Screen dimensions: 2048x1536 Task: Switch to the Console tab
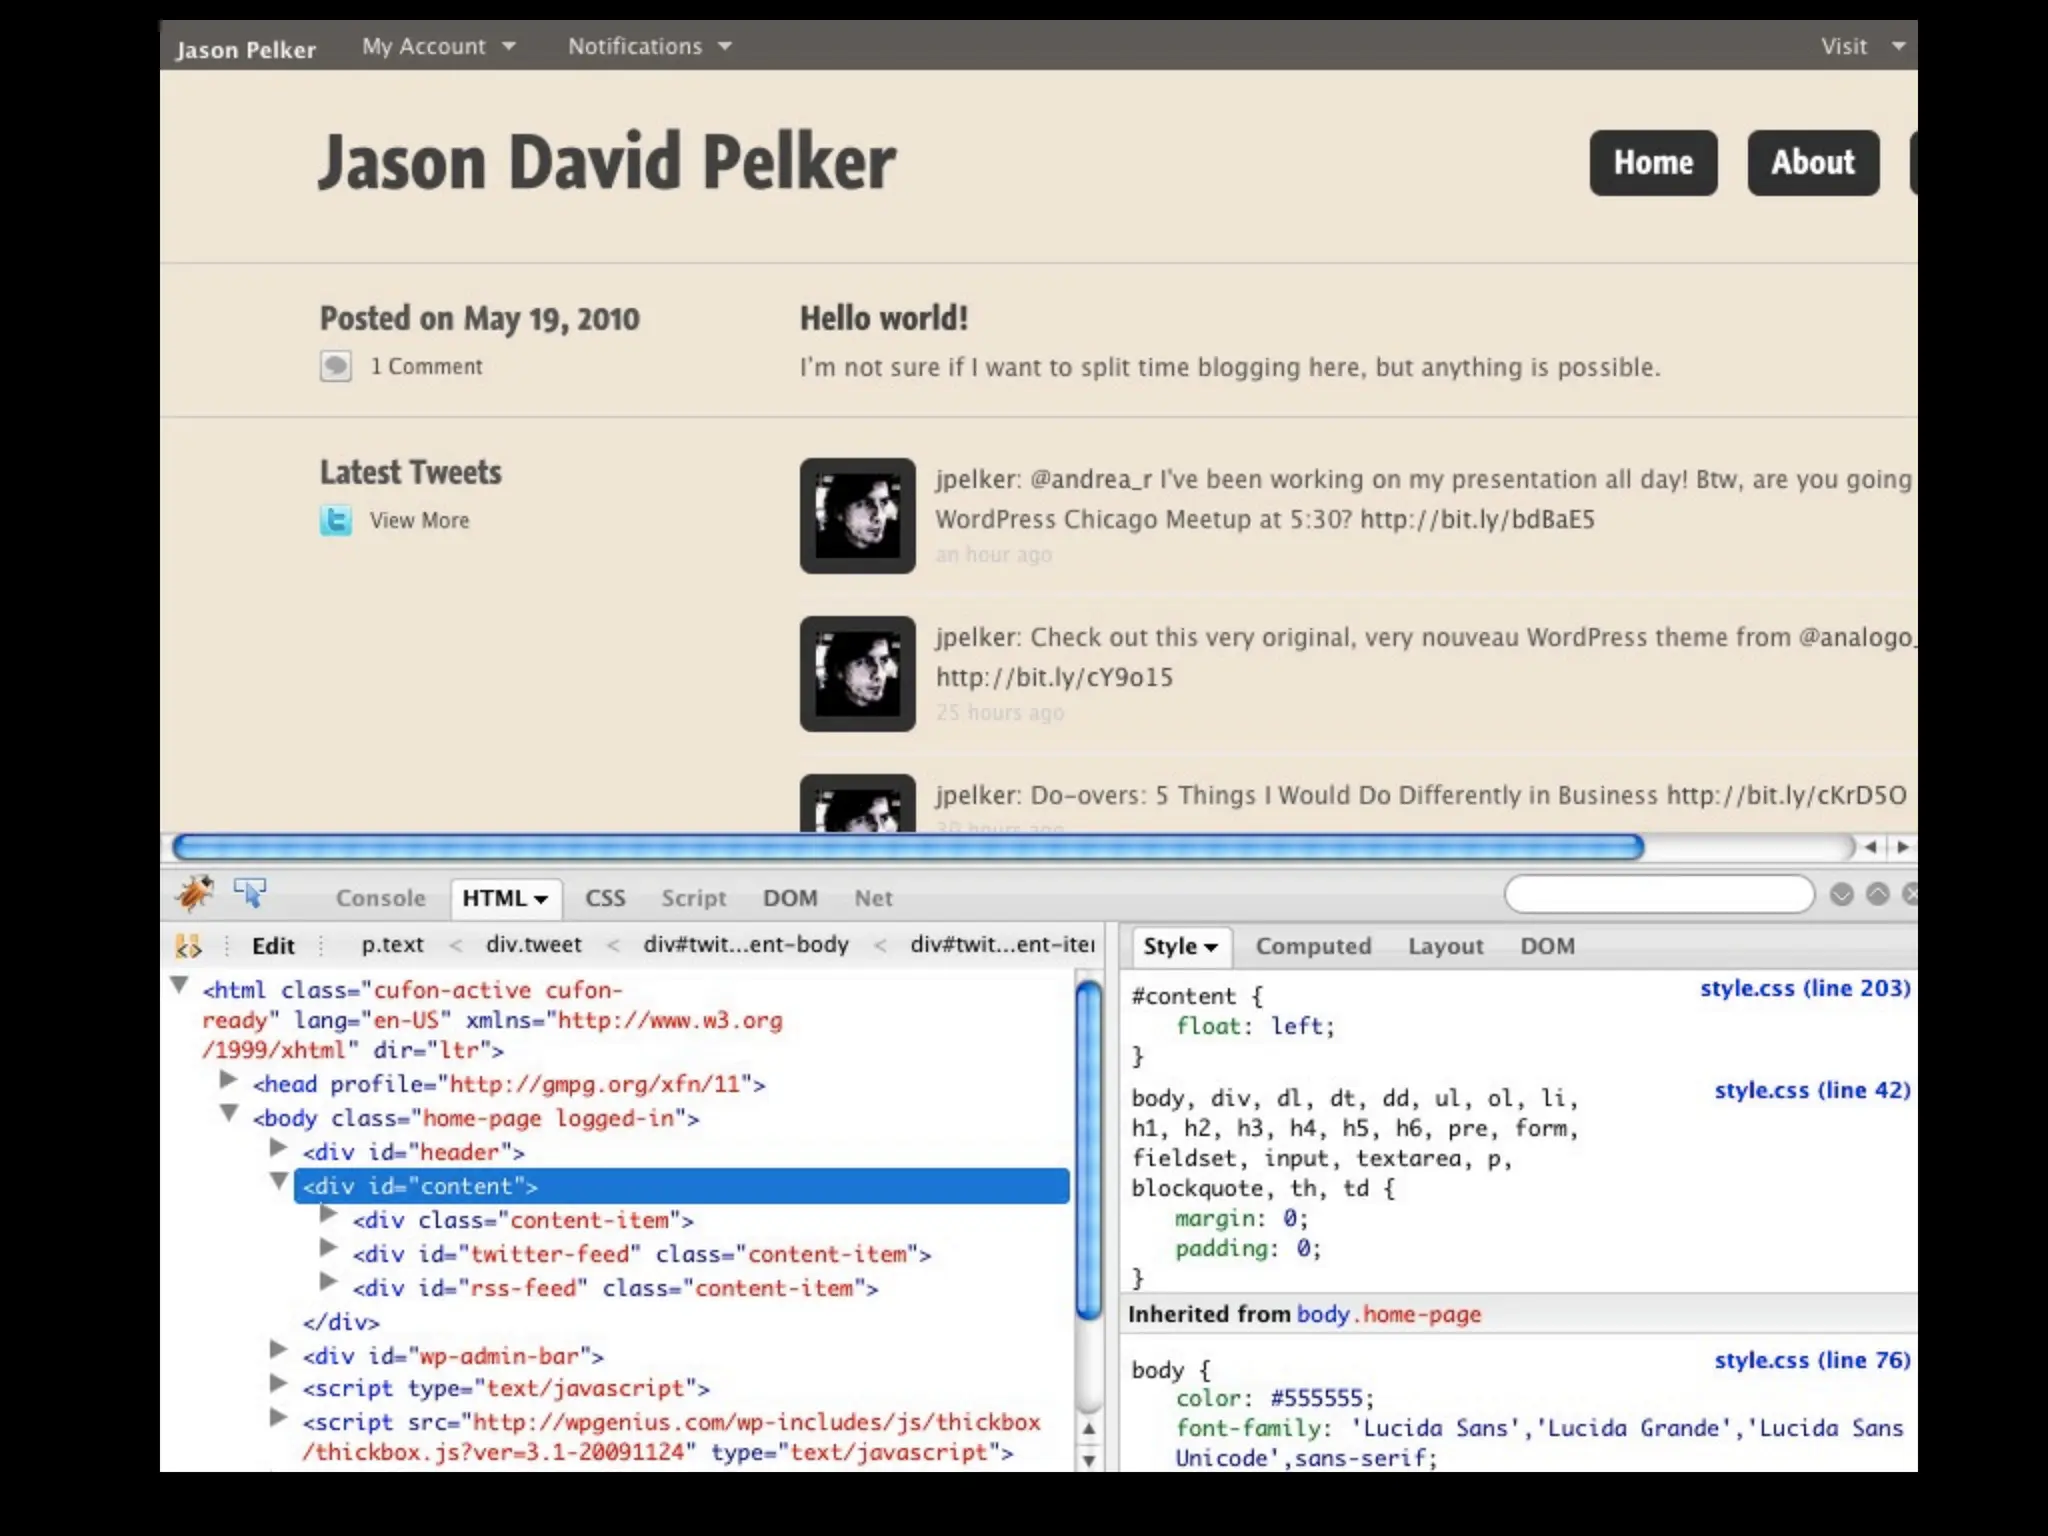(380, 898)
